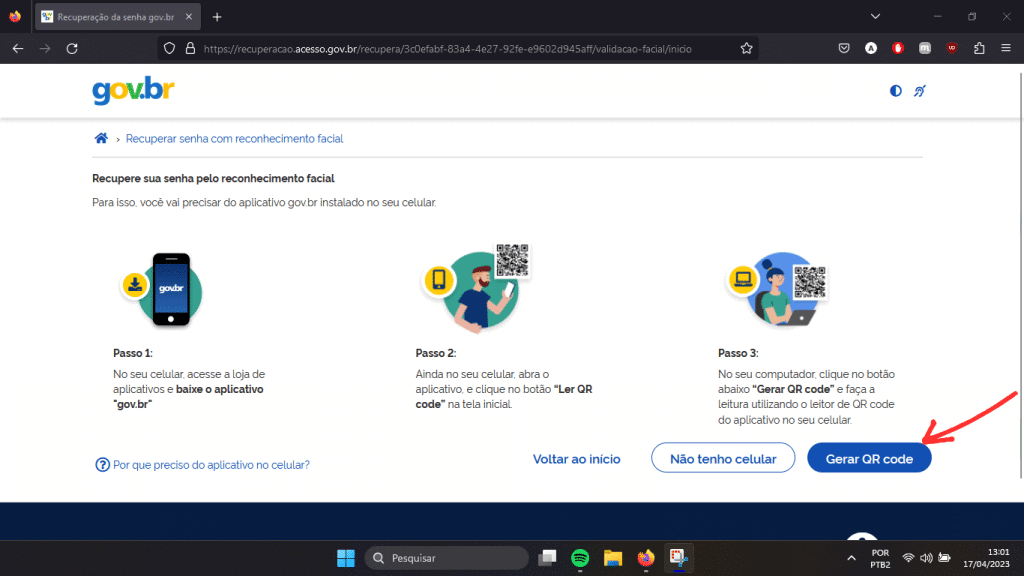Click the question mark help icon
1024x576 pixels.
(x=101, y=465)
